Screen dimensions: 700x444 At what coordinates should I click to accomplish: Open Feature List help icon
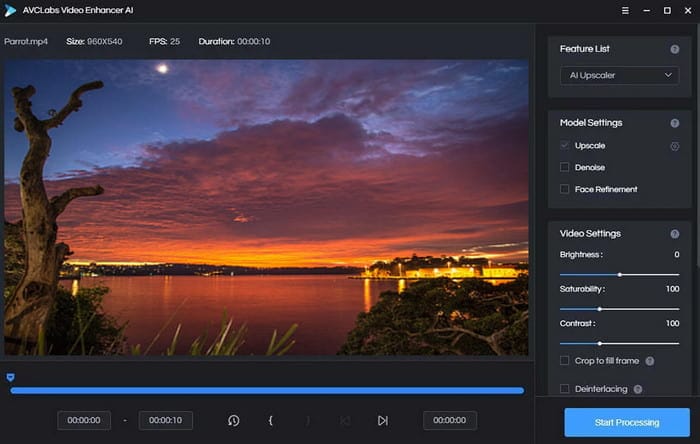point(675,49)
